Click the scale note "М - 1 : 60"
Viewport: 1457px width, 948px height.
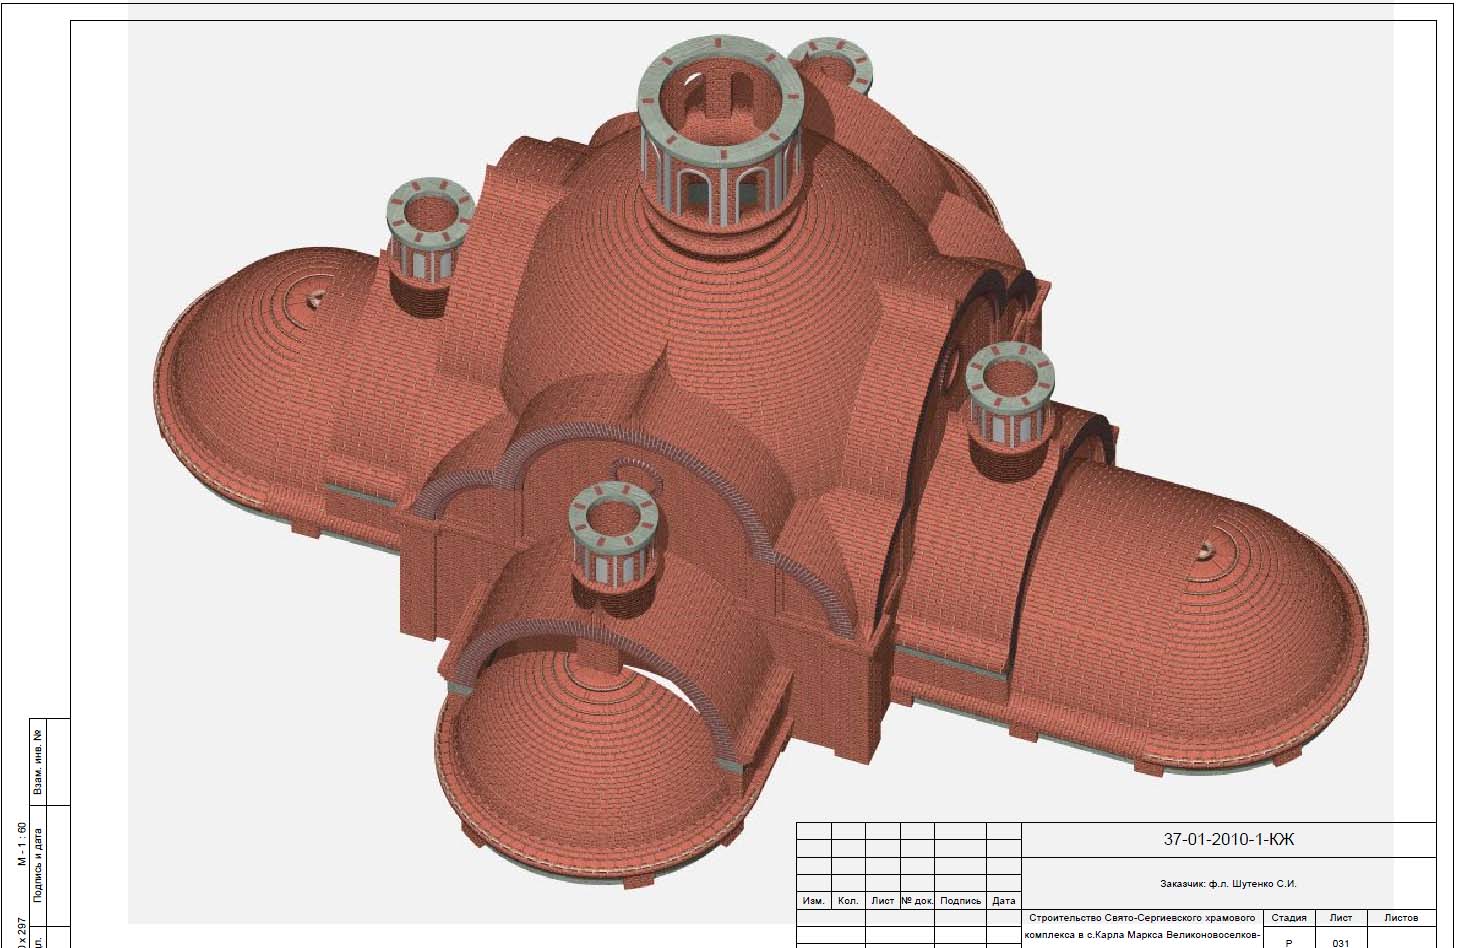pos(22,845)
